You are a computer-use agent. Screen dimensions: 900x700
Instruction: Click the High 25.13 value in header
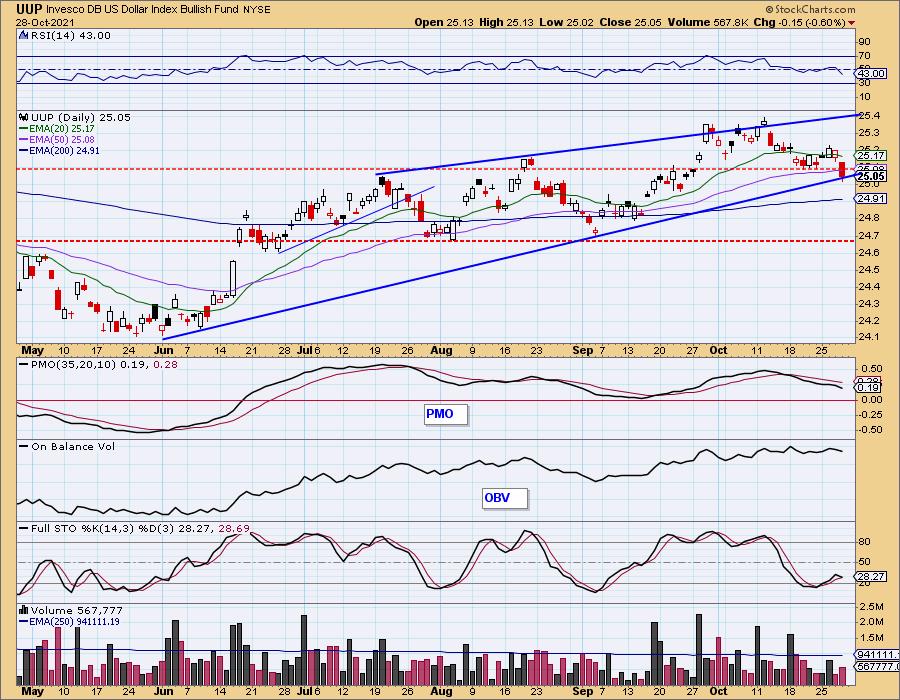506,22
